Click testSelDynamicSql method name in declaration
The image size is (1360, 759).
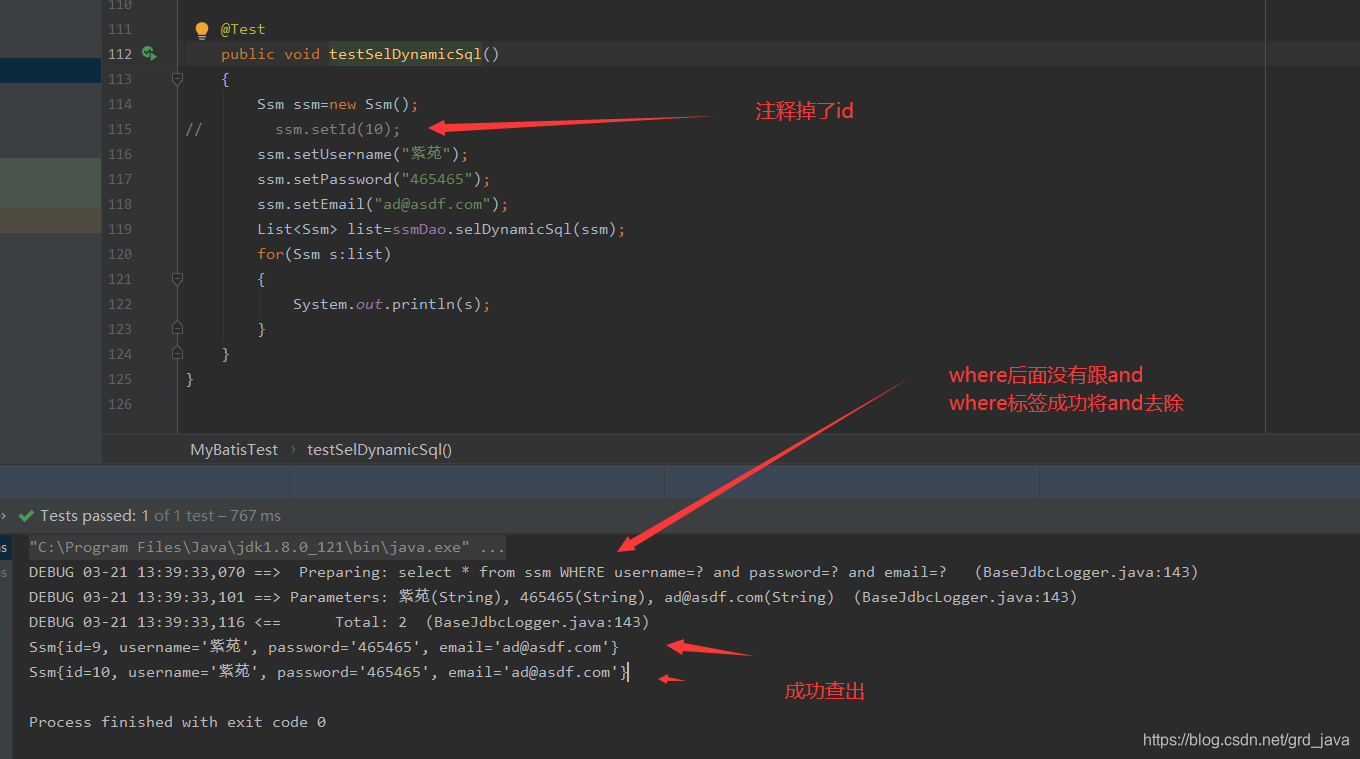pos(405,54)
